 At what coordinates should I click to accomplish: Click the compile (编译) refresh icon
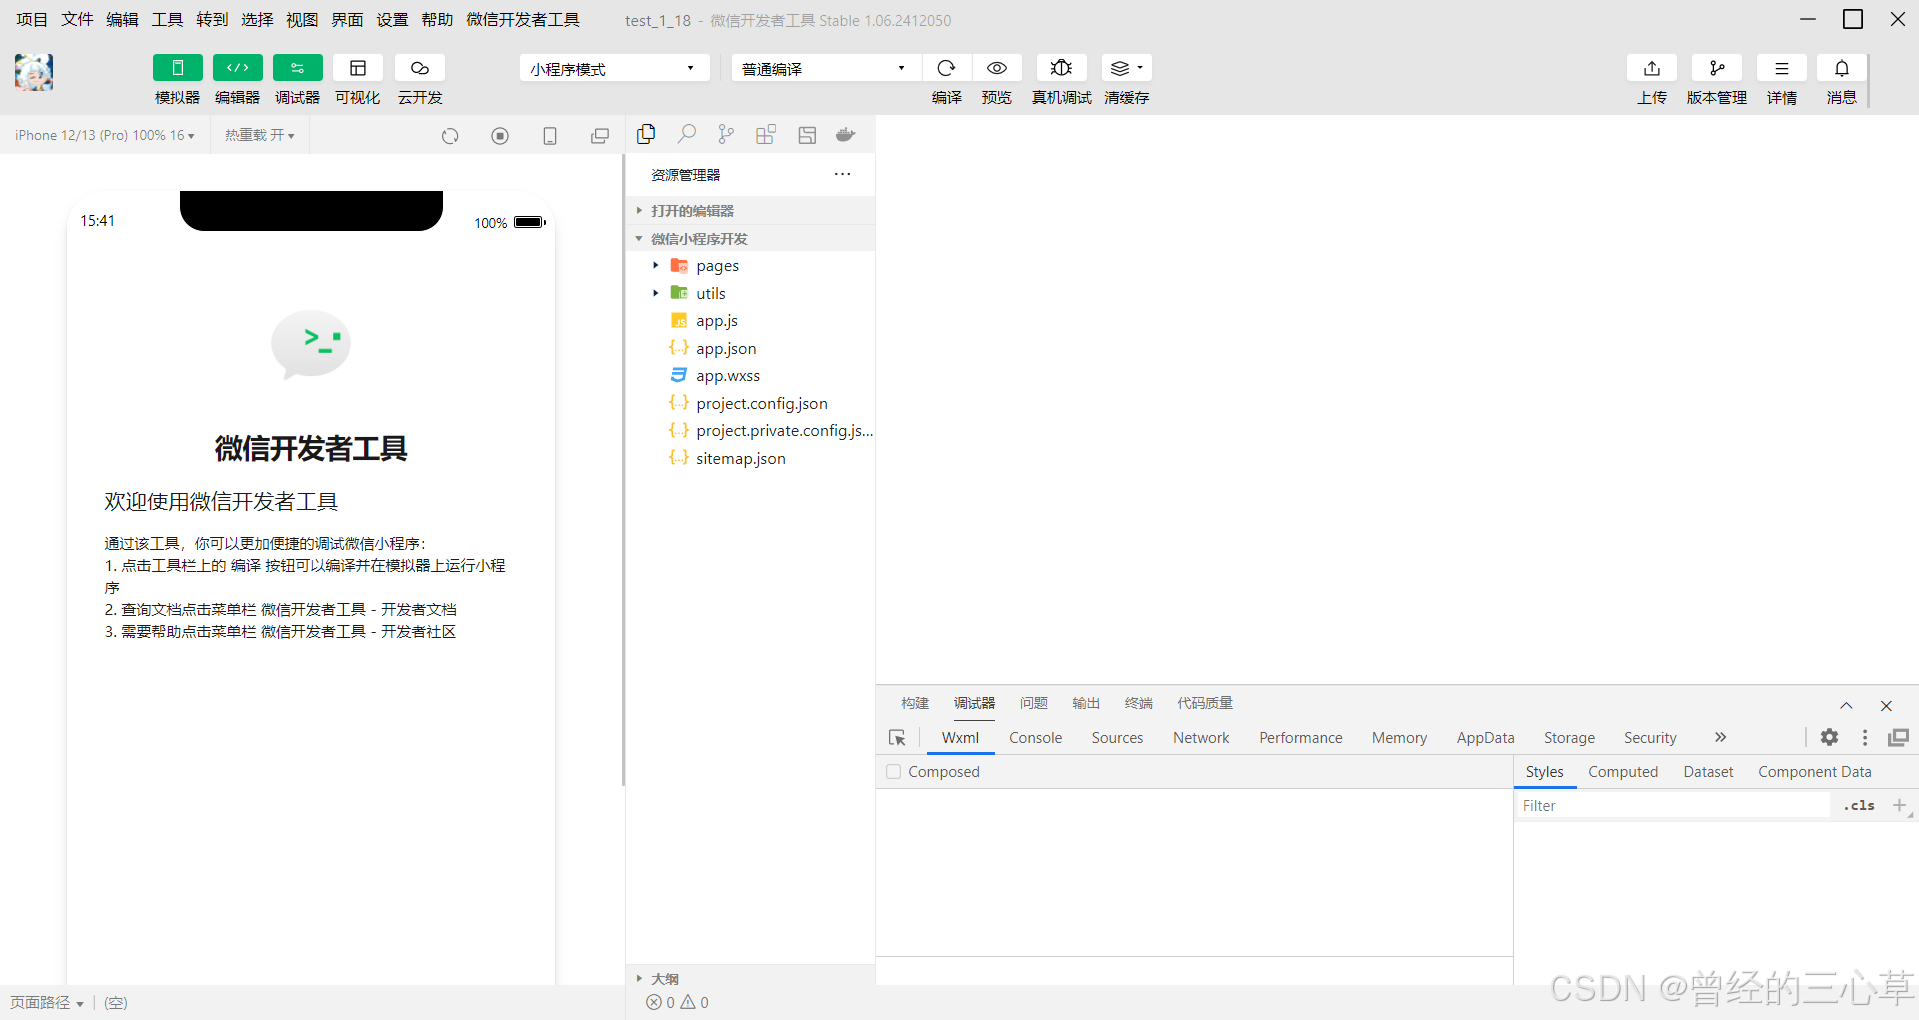[946, 68]
